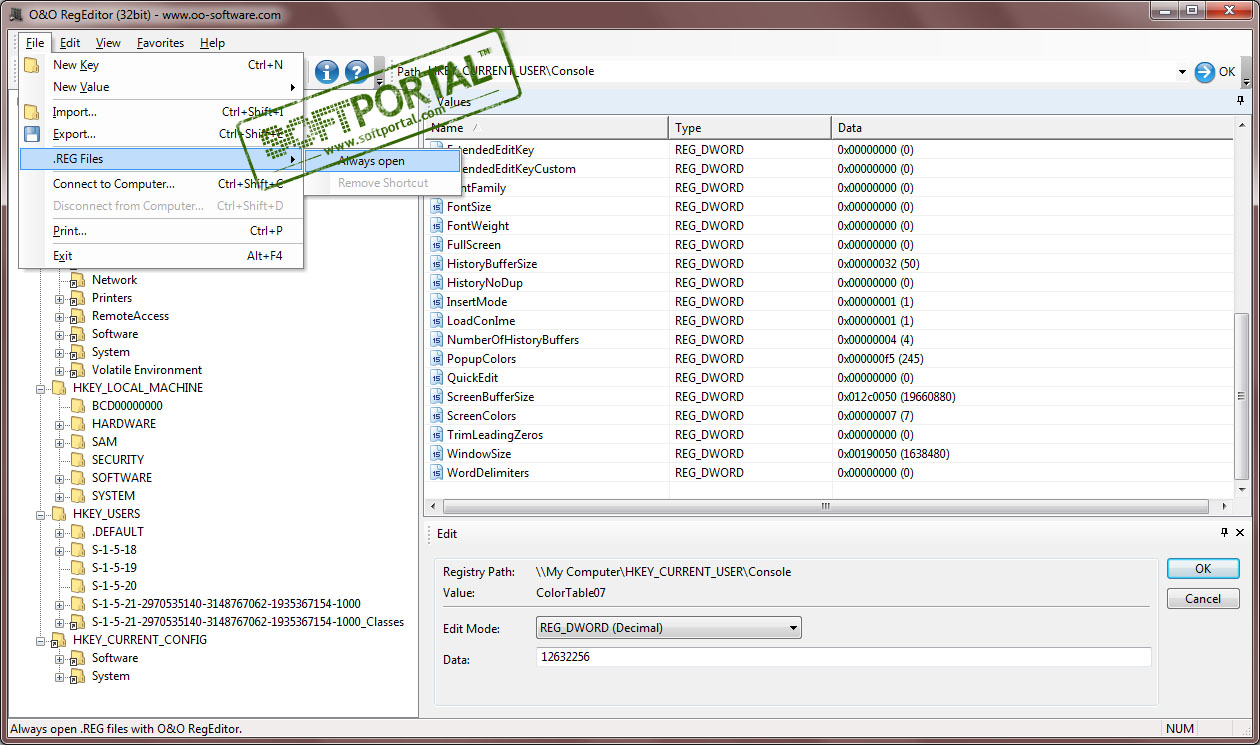Collapse the HKEY_USERS tree node
This screenshot has width=1260, height=745.
pos(41,514)
